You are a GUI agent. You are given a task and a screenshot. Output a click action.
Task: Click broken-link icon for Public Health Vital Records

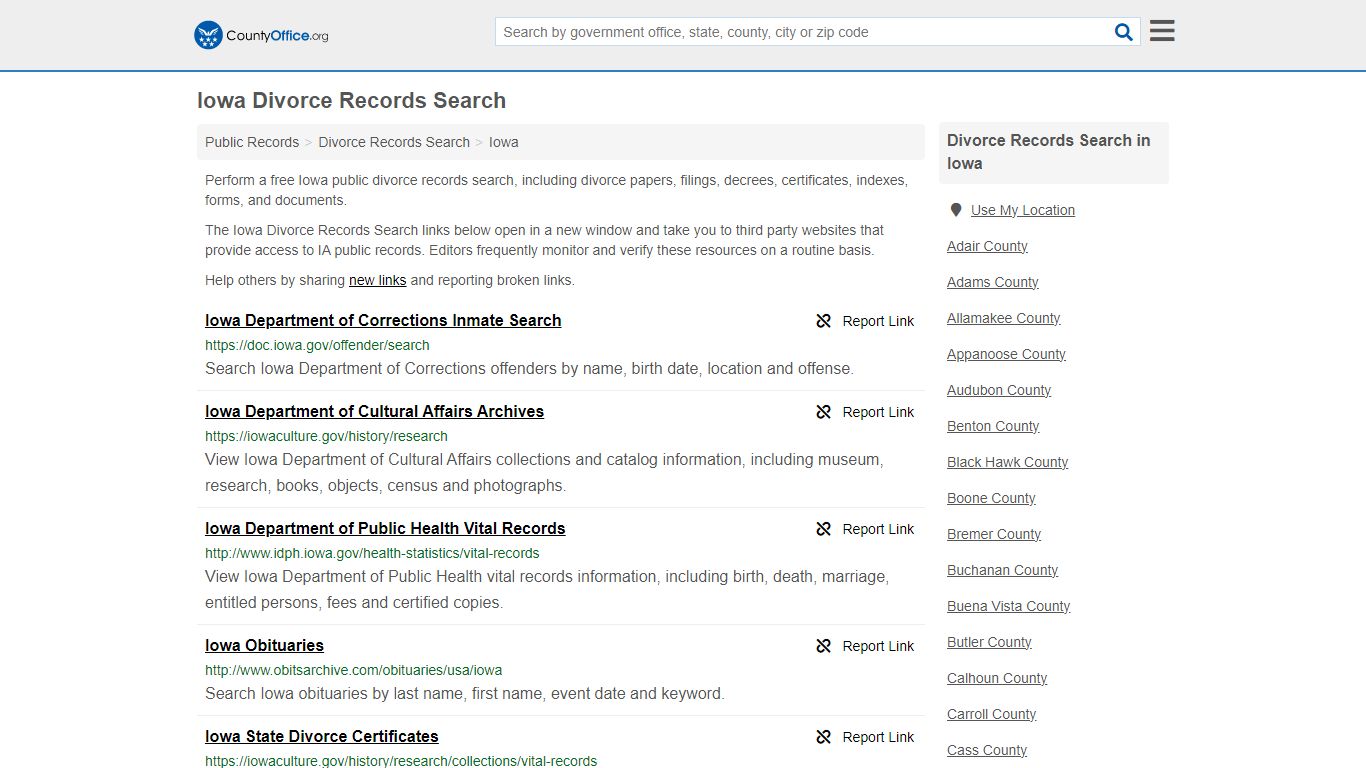click(824, 529)
